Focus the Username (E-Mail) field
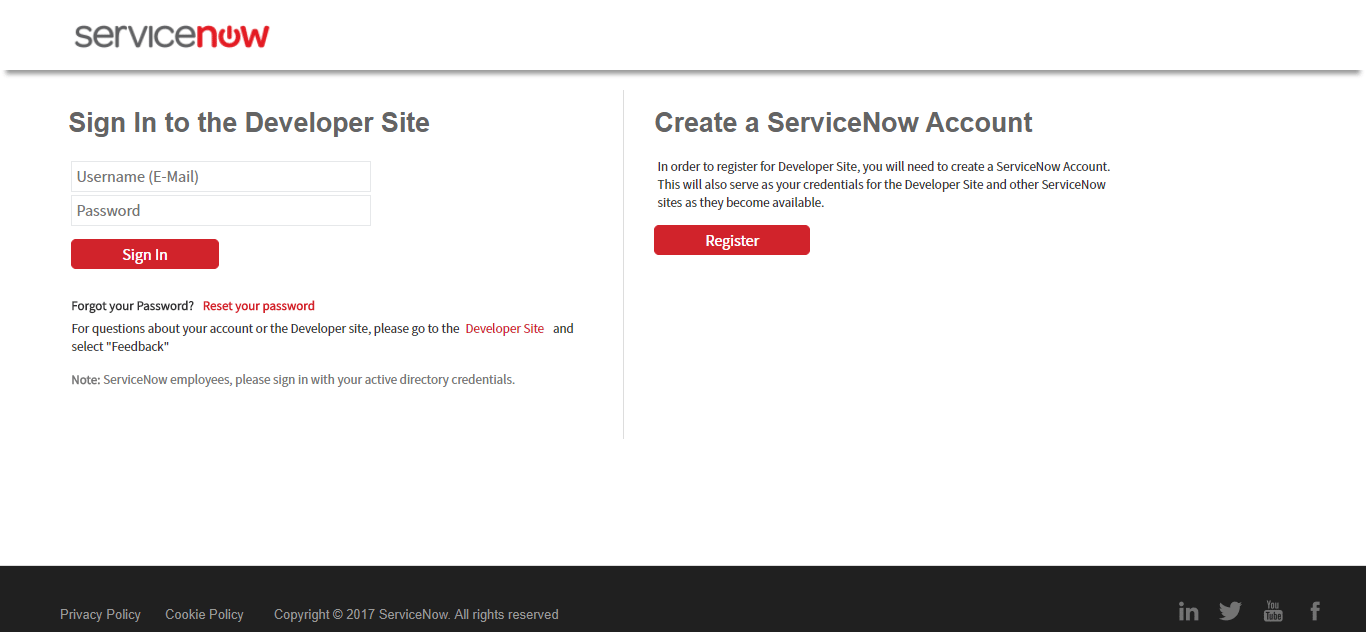1366x632 pixels. (x=221, y=177)
